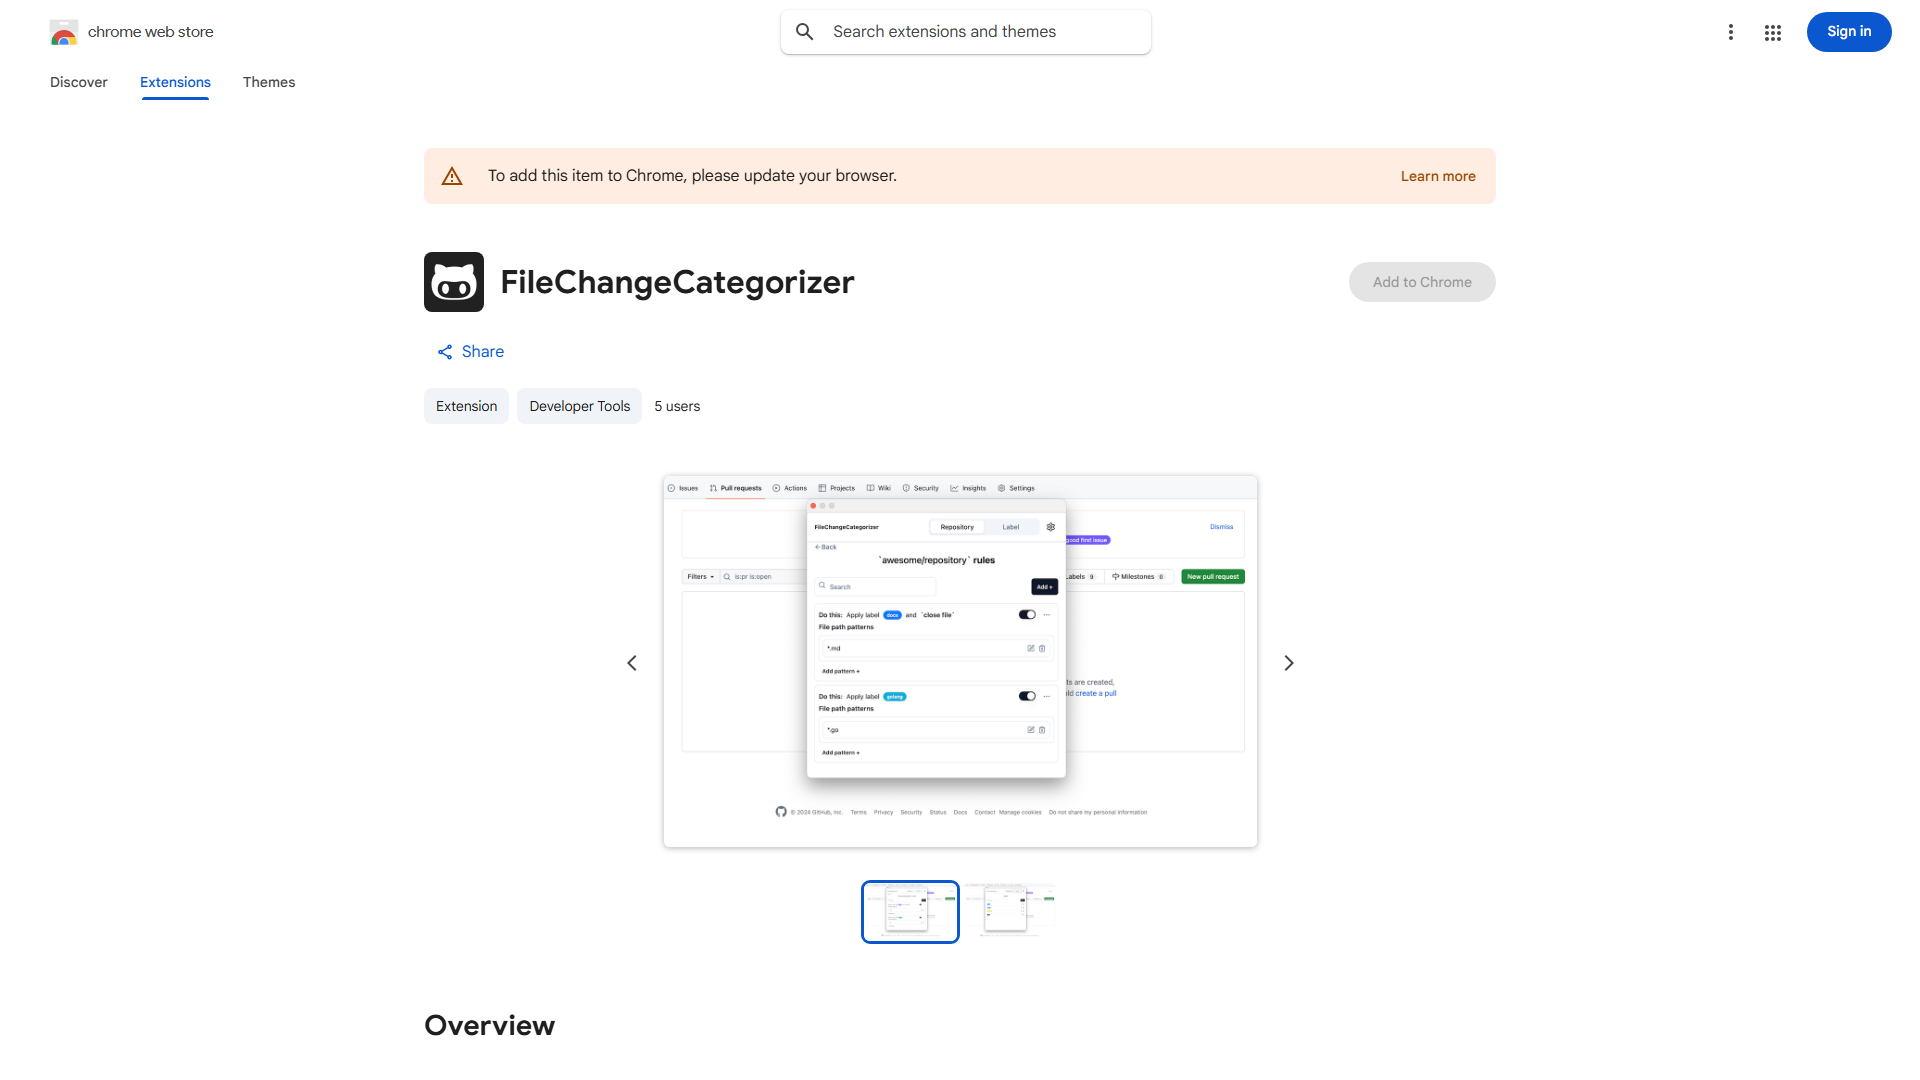Viewport: 1920px width, 1080px height.
Task: Click the warning triangle in the update banner
Action: point(452,175)
